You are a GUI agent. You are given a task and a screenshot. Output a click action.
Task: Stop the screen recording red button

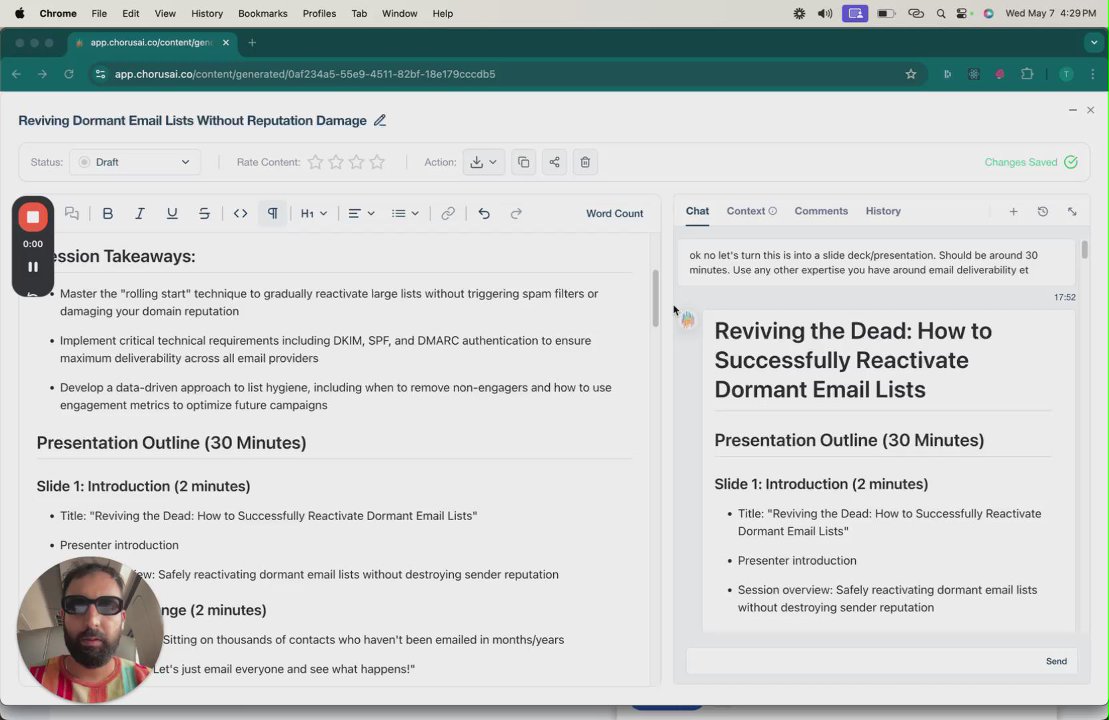click(x=33, y=217)
